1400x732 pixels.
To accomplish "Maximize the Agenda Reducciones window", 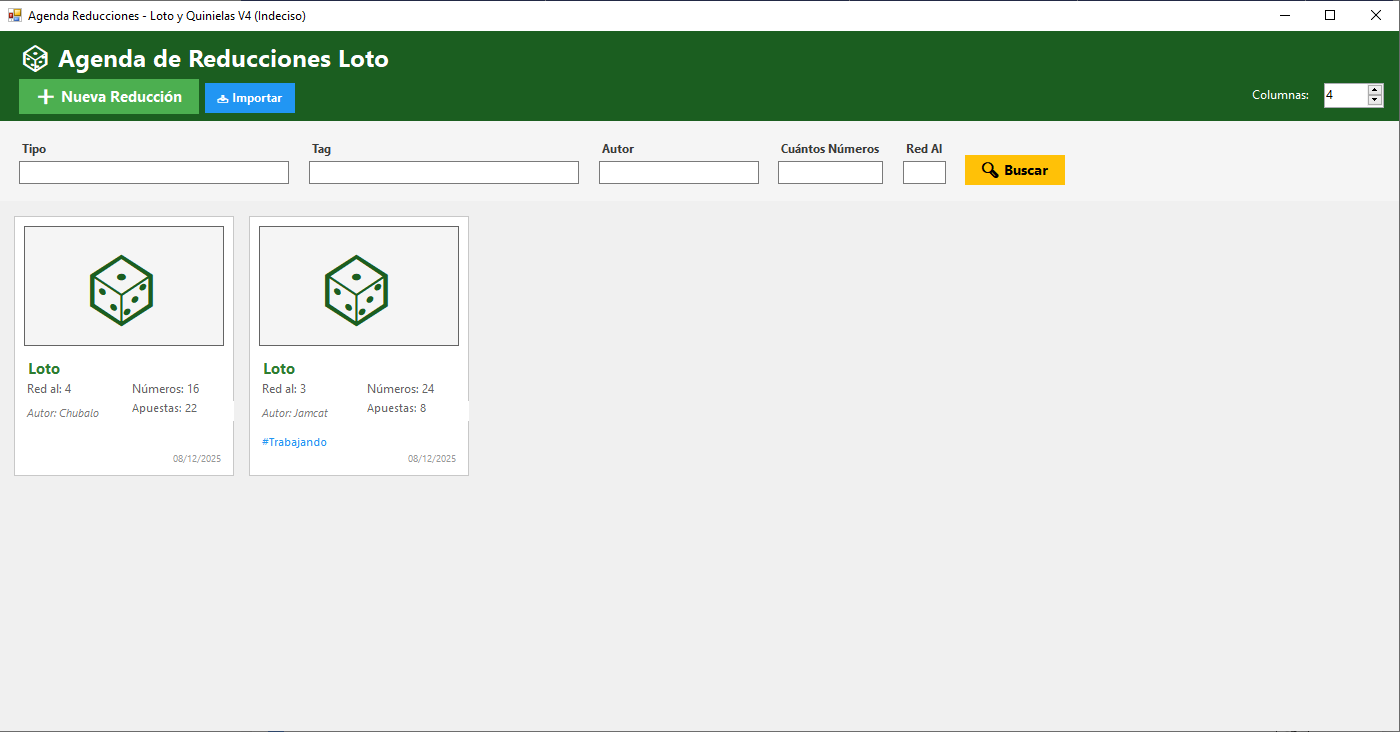I will (1330, 15).
